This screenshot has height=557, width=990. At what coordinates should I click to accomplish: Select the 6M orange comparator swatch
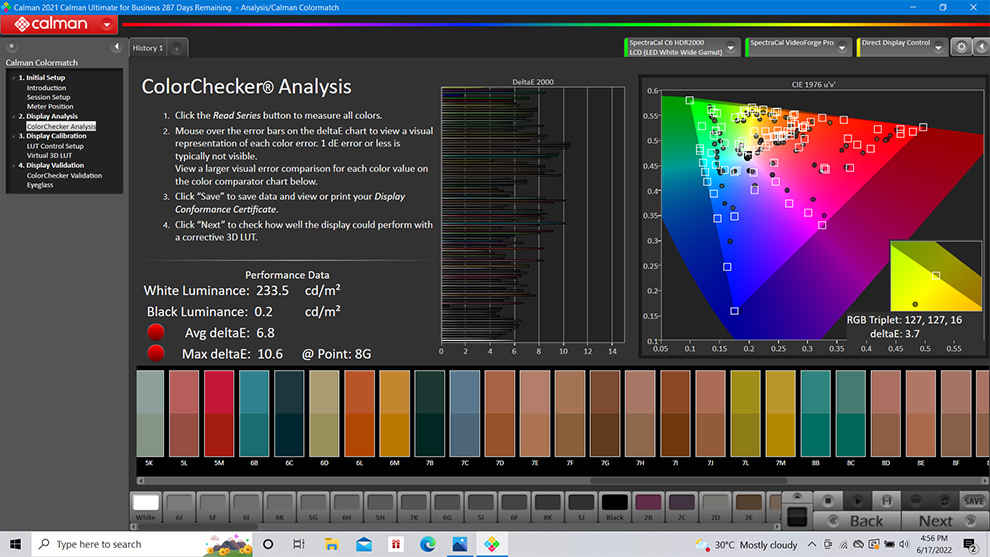(x=395, y=413)
